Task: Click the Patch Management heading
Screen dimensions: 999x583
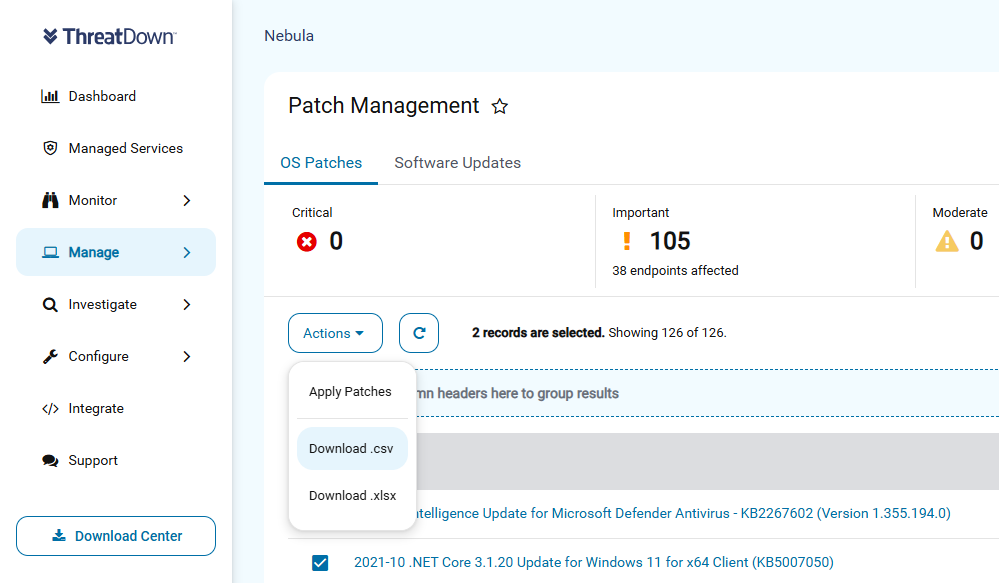Action: click(384, 106)
